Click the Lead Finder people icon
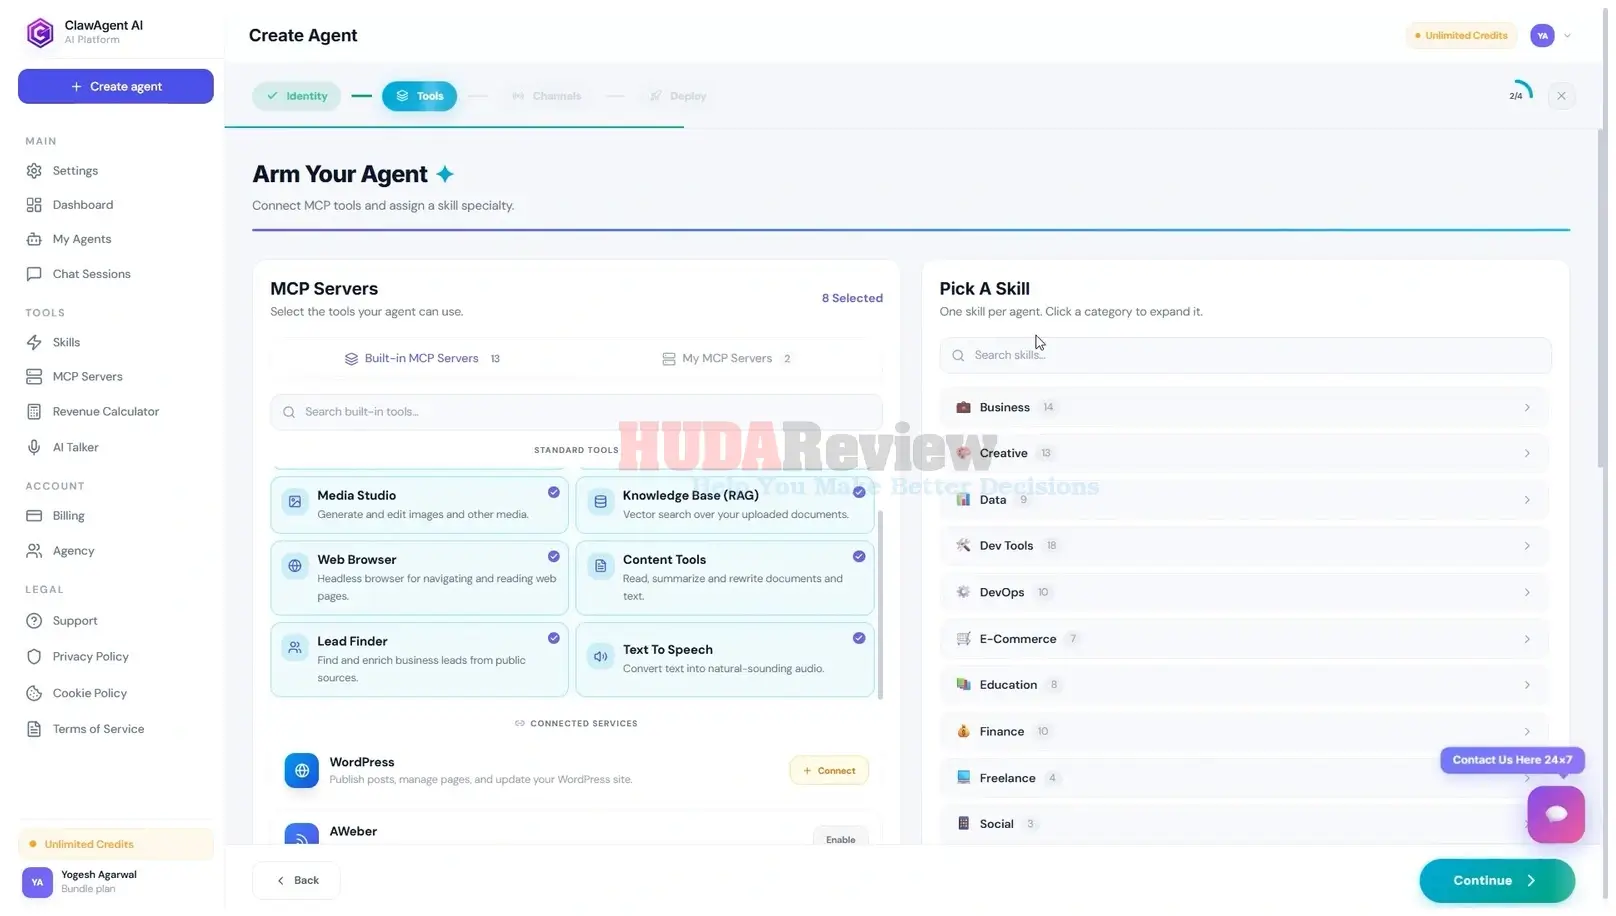This screenshot has width=1616, height=916. pyautogui.click(x=295, y=648)
